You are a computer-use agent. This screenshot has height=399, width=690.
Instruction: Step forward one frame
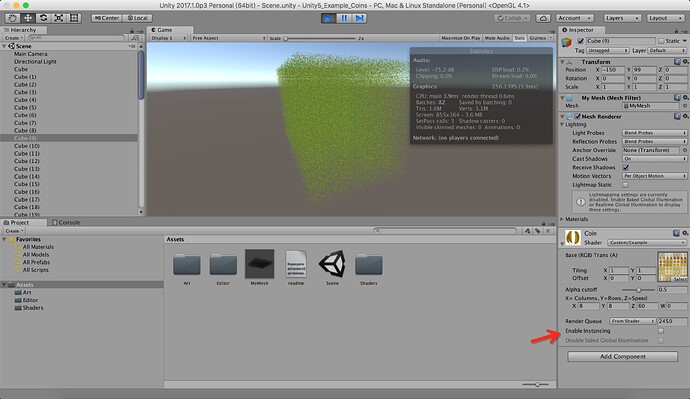360,18
